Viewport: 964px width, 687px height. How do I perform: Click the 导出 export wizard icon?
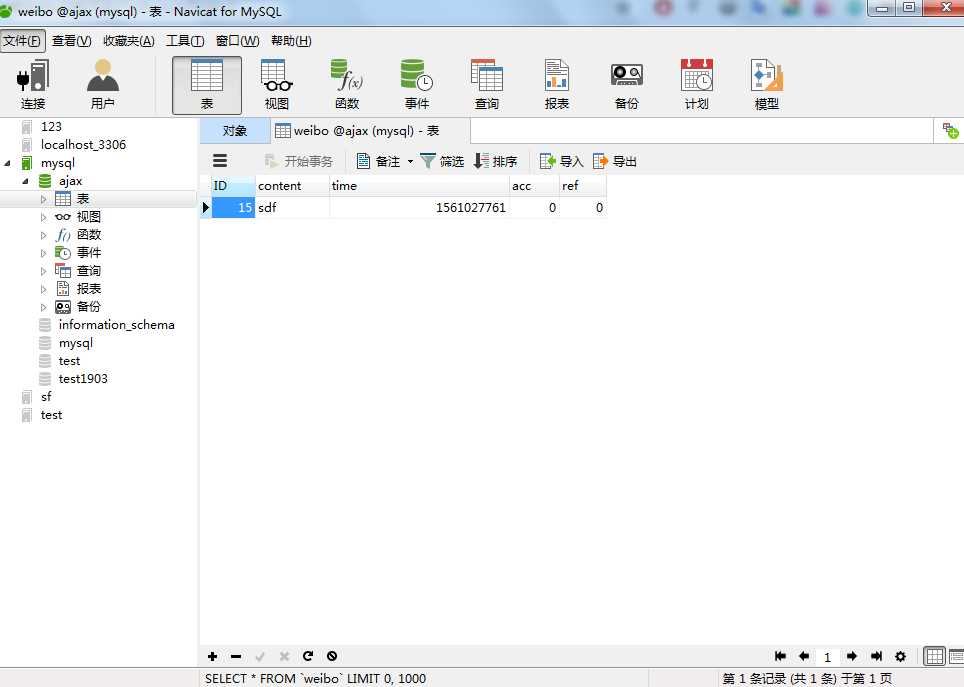click(x=601, y=161)
